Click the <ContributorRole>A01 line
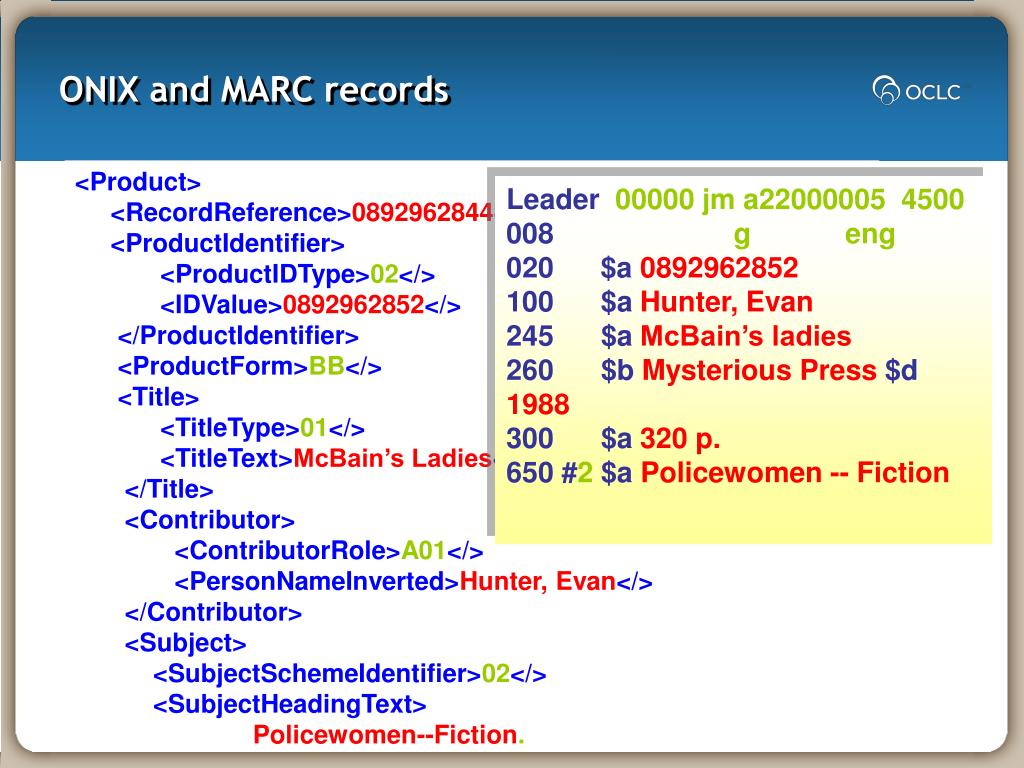This screenshot has width=1024, height=768. [328, 551]
